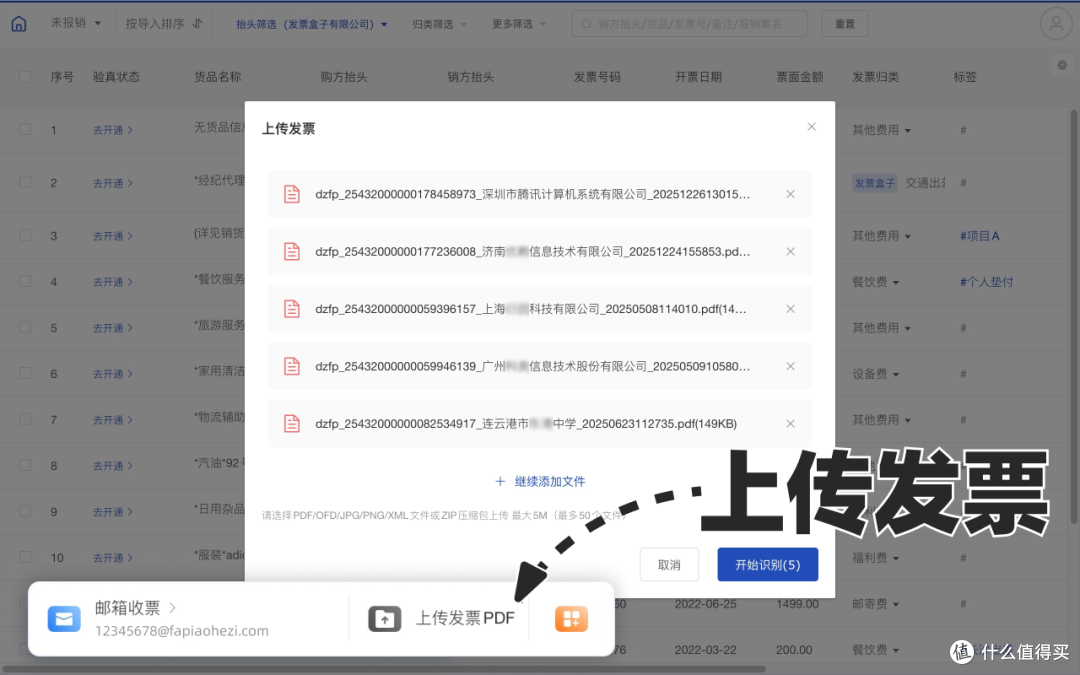
Task: Open the 未报销 status dropdown
Action: tap(76, 23)
